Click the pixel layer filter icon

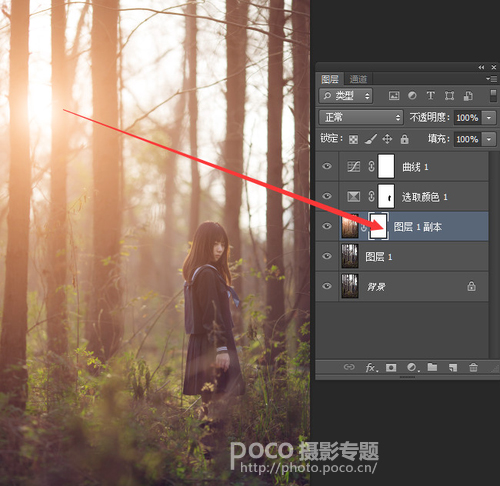[x=394, y=96]
